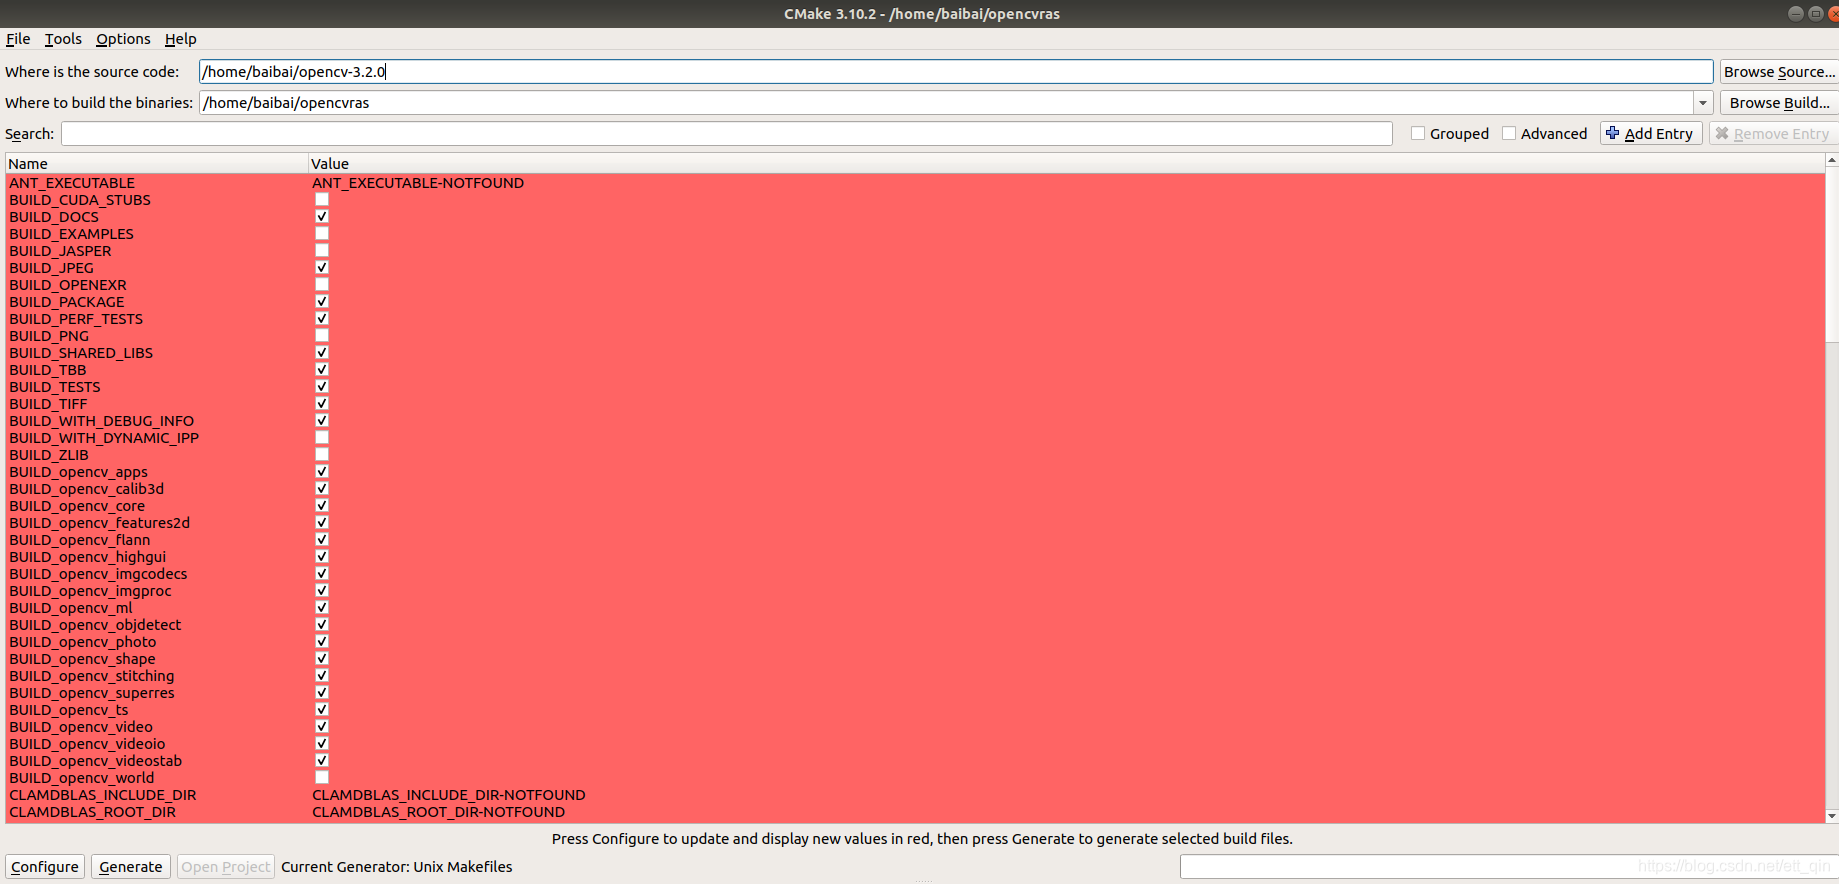Click the Name column header

[157, 164]
